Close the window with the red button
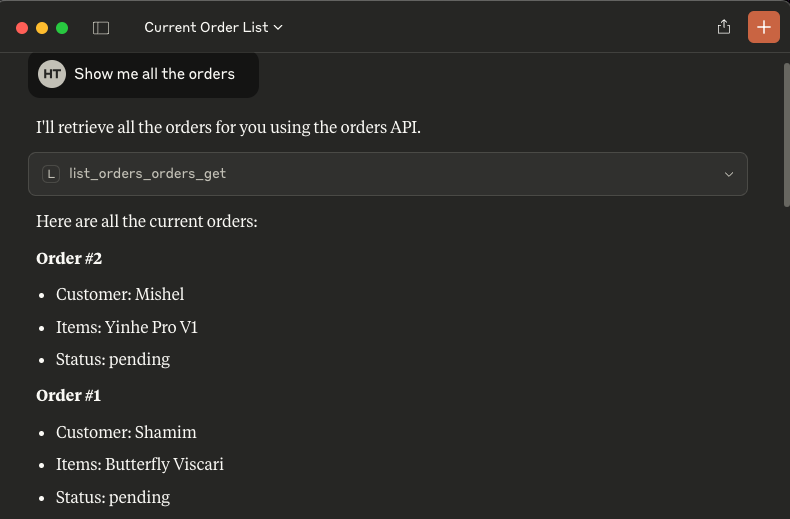Screen dimensions: 790x519 22,28
